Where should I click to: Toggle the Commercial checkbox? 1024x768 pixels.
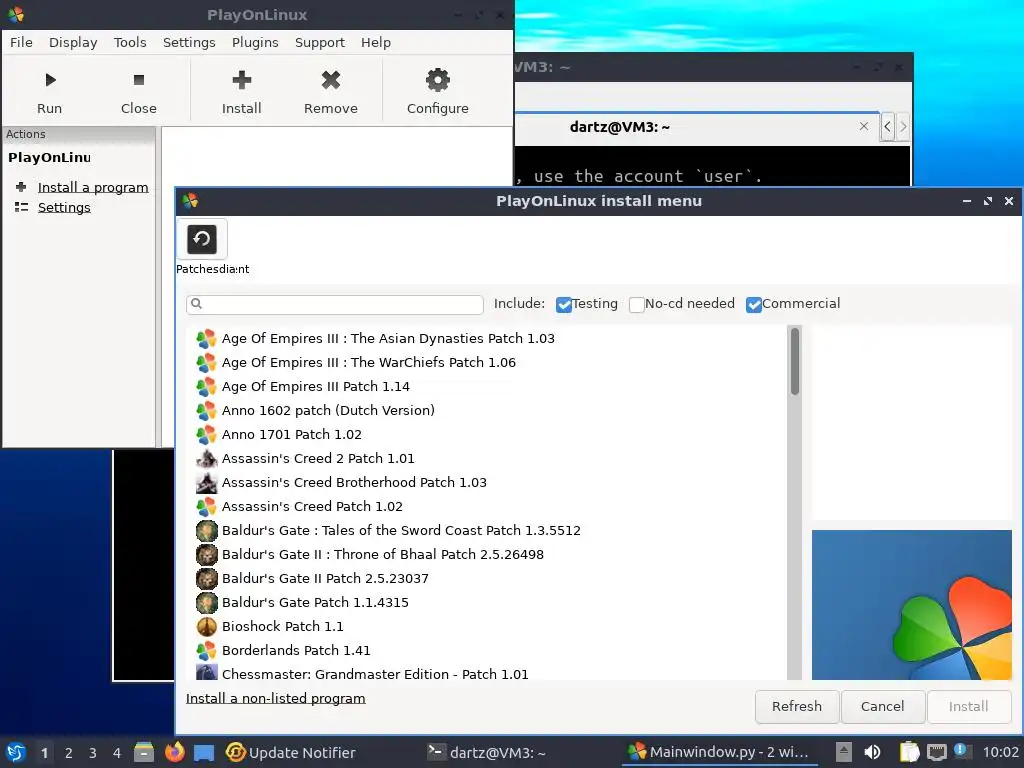(754, 304)
